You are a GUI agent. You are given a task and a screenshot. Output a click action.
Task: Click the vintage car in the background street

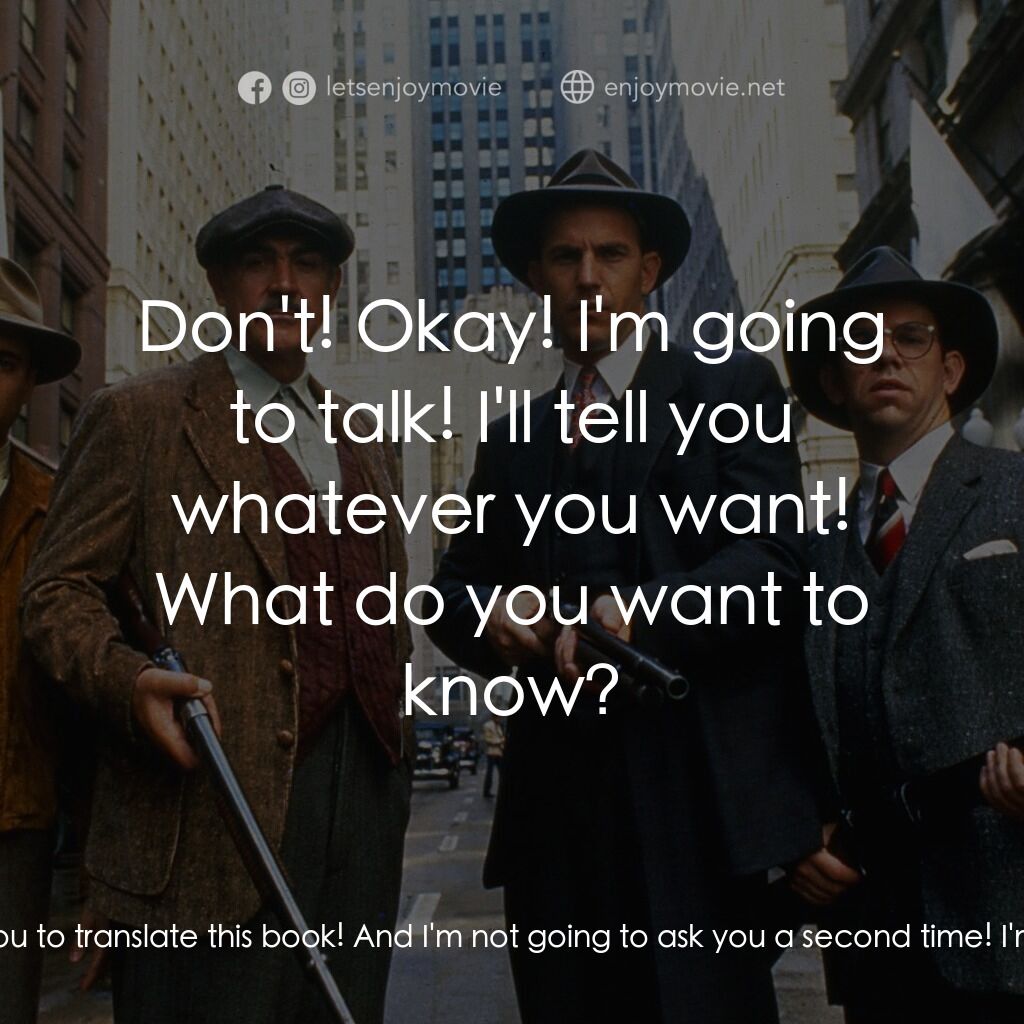coord(436,754)
